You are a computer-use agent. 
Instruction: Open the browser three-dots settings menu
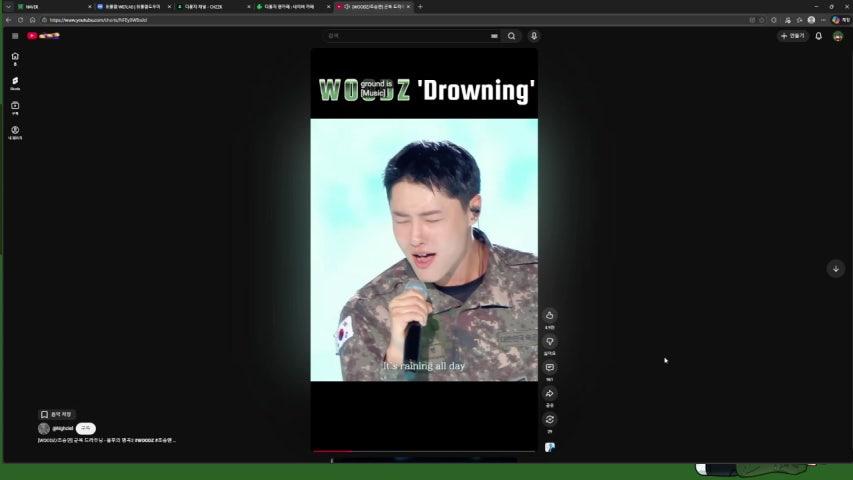[823, 20]
